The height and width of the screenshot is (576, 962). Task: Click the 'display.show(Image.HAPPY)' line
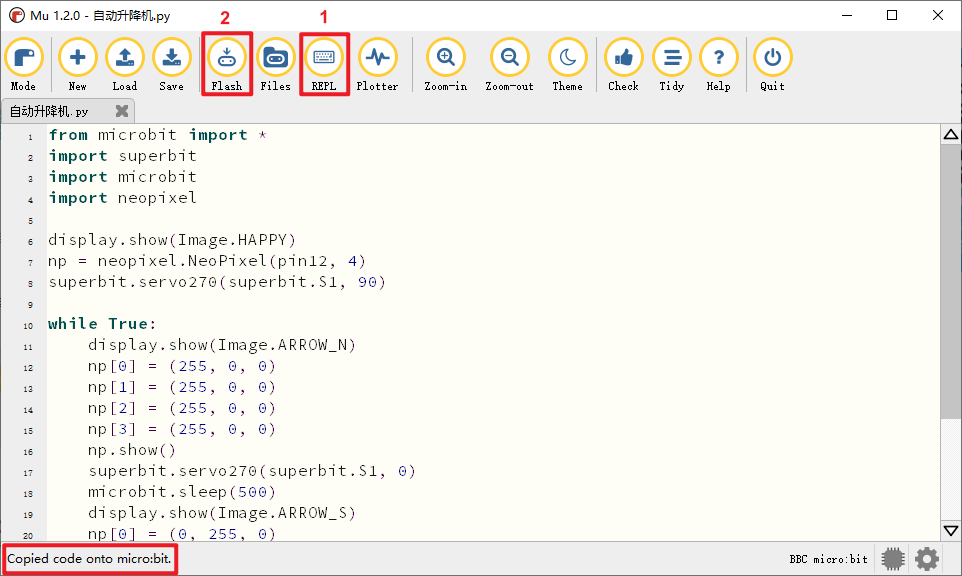[172, 240]
